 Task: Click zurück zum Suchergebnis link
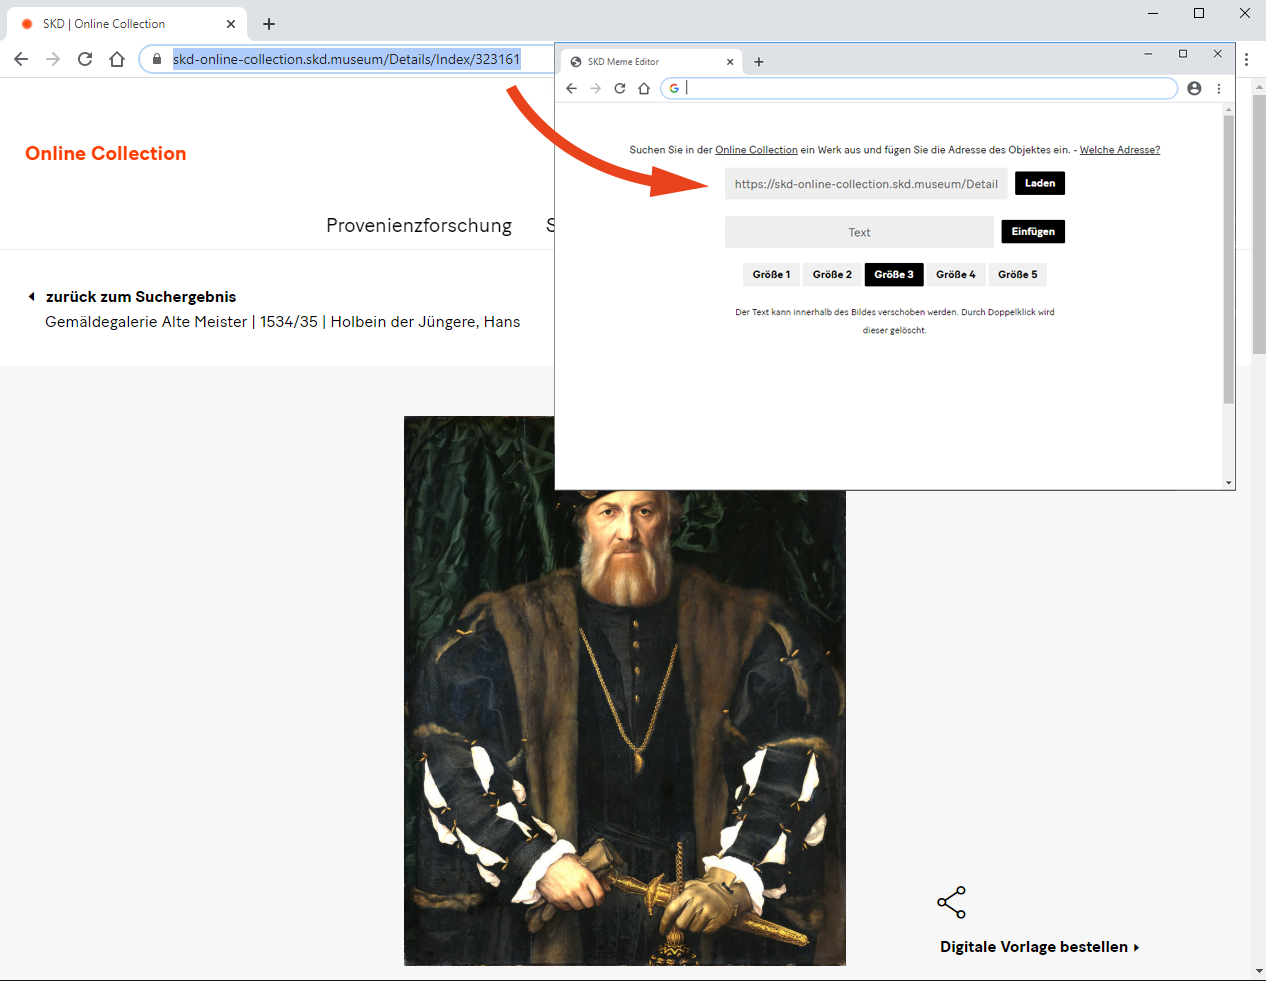click(141, 297)
